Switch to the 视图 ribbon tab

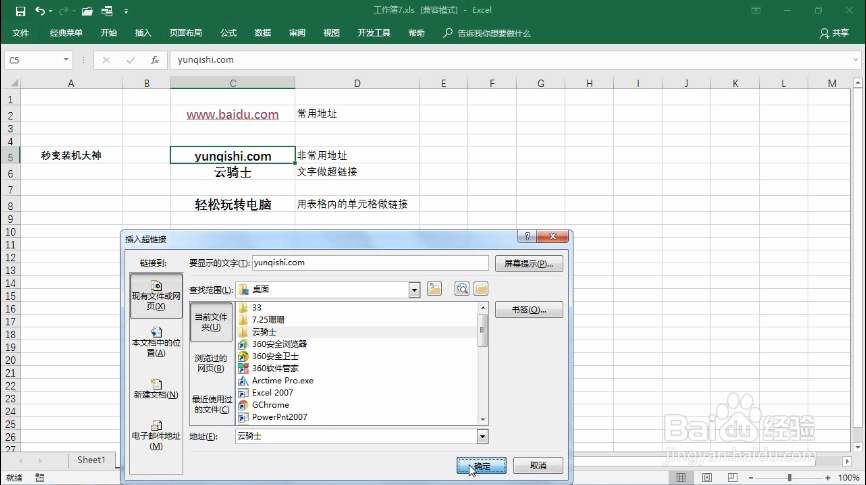(x=331, y=33)
